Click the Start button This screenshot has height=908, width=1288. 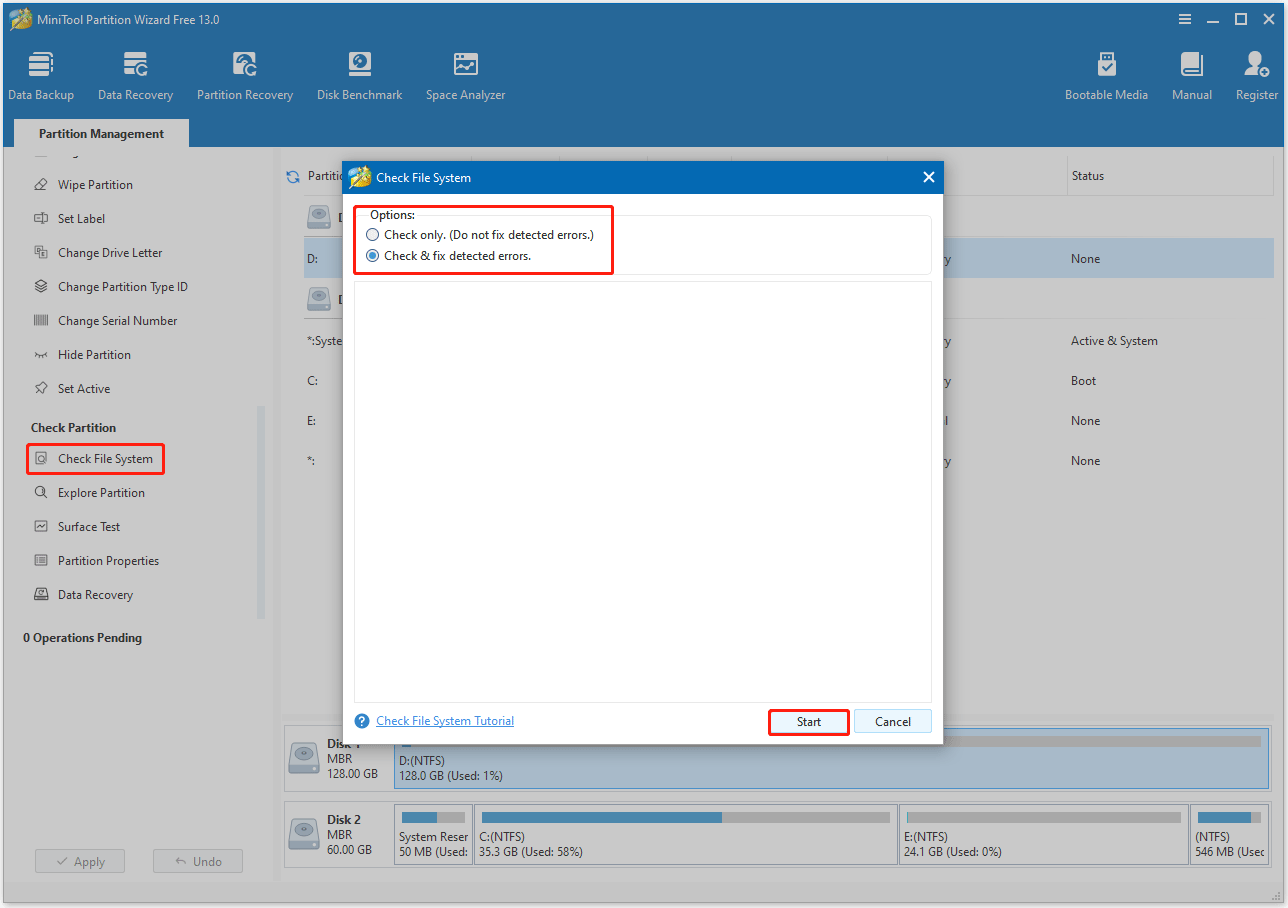pos(808,721)
